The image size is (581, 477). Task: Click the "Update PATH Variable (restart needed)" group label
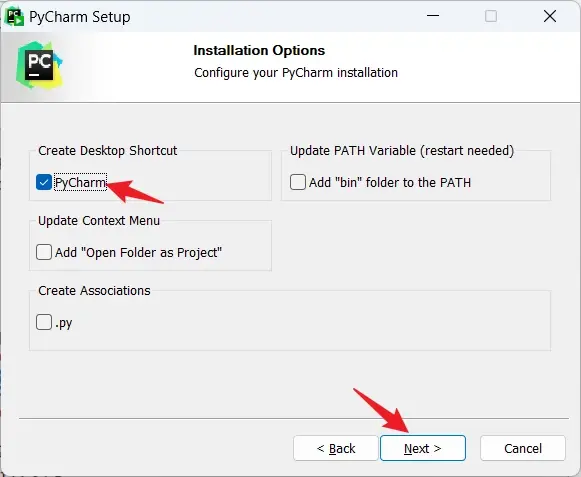[x=402, y=150]
